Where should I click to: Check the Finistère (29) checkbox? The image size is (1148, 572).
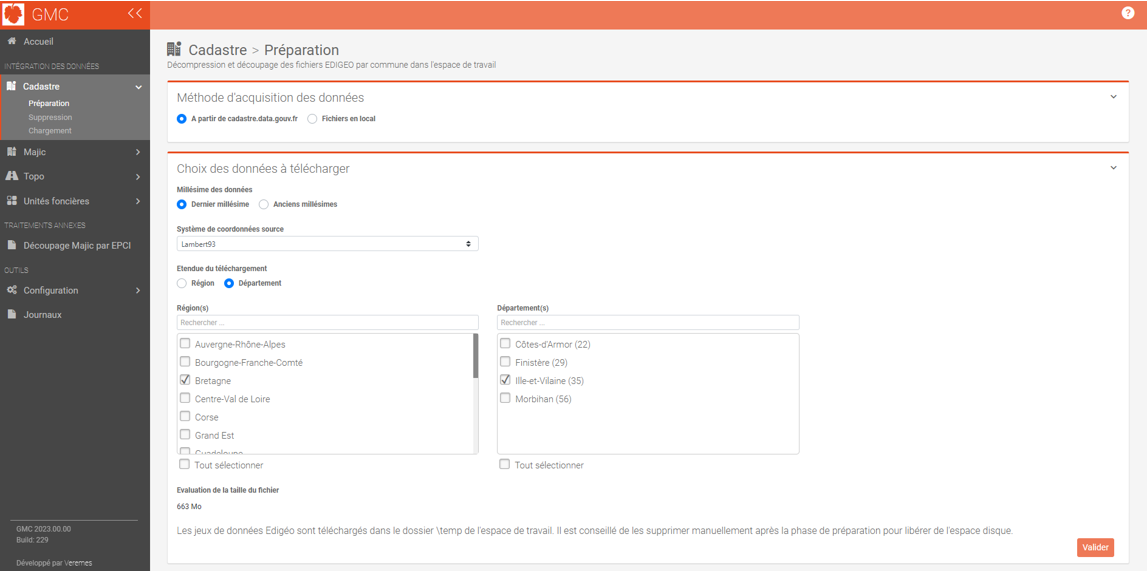505,362
